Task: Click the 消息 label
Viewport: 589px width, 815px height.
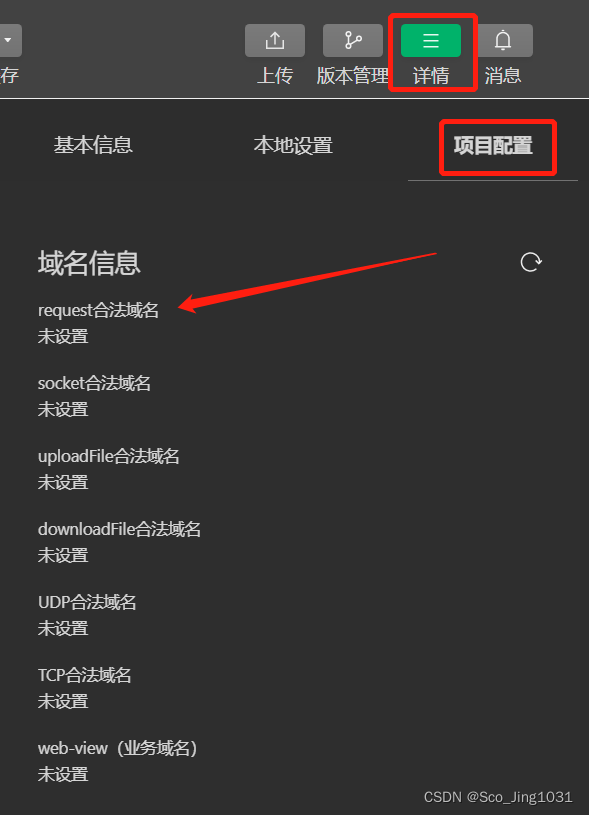Action: pos(503,76)
